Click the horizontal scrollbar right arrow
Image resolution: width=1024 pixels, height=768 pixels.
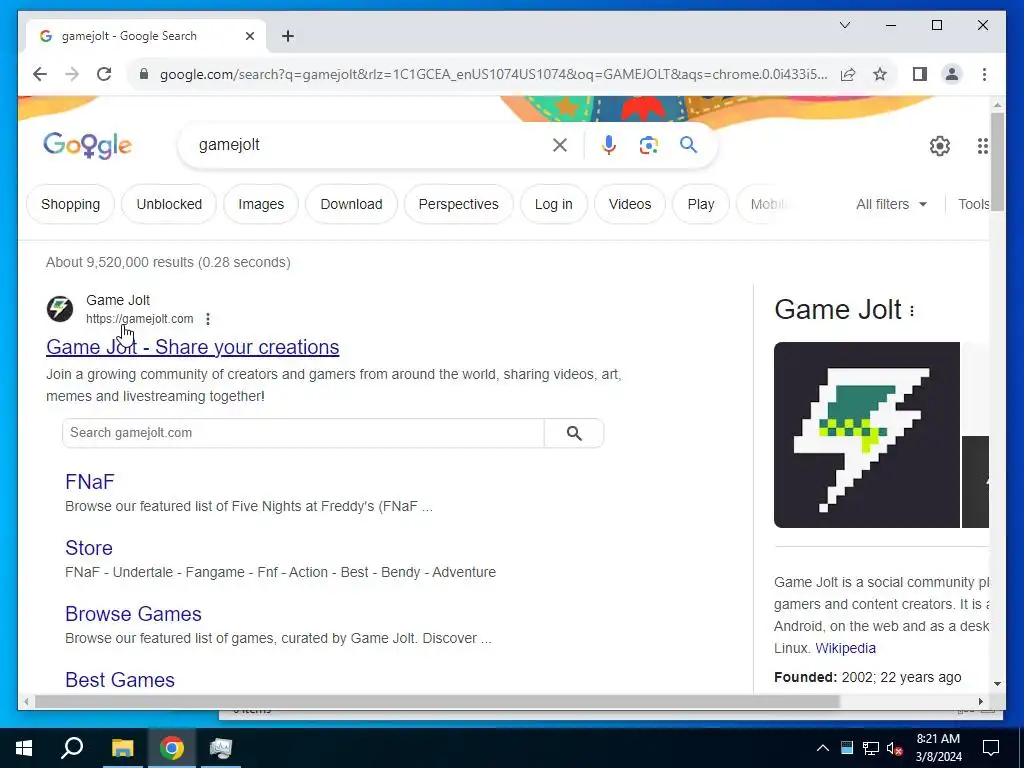(x=980, y=701)
